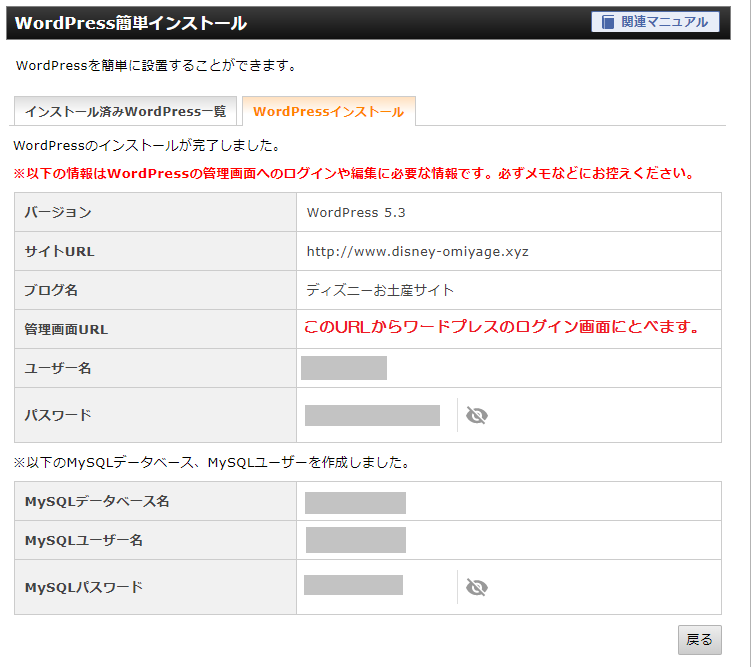Click the パスワード row label
This screenshot has height=667, width=751.
[x=57, y=415]
